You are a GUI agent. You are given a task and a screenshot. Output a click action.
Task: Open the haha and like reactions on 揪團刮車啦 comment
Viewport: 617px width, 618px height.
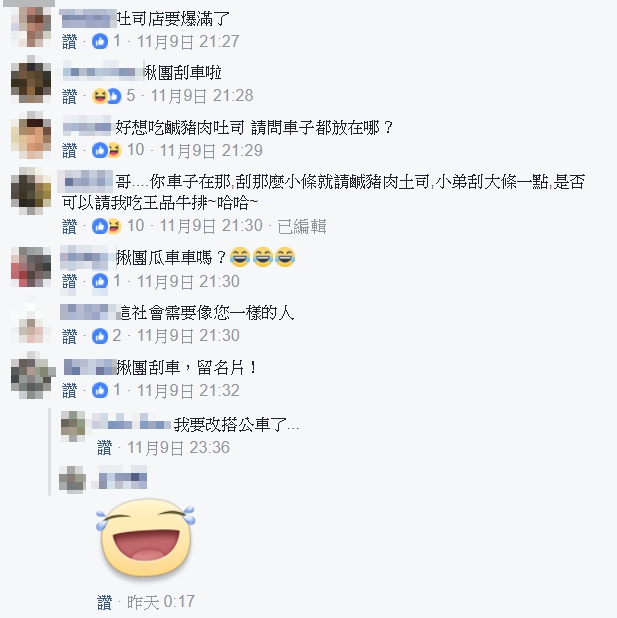point(106,96)
